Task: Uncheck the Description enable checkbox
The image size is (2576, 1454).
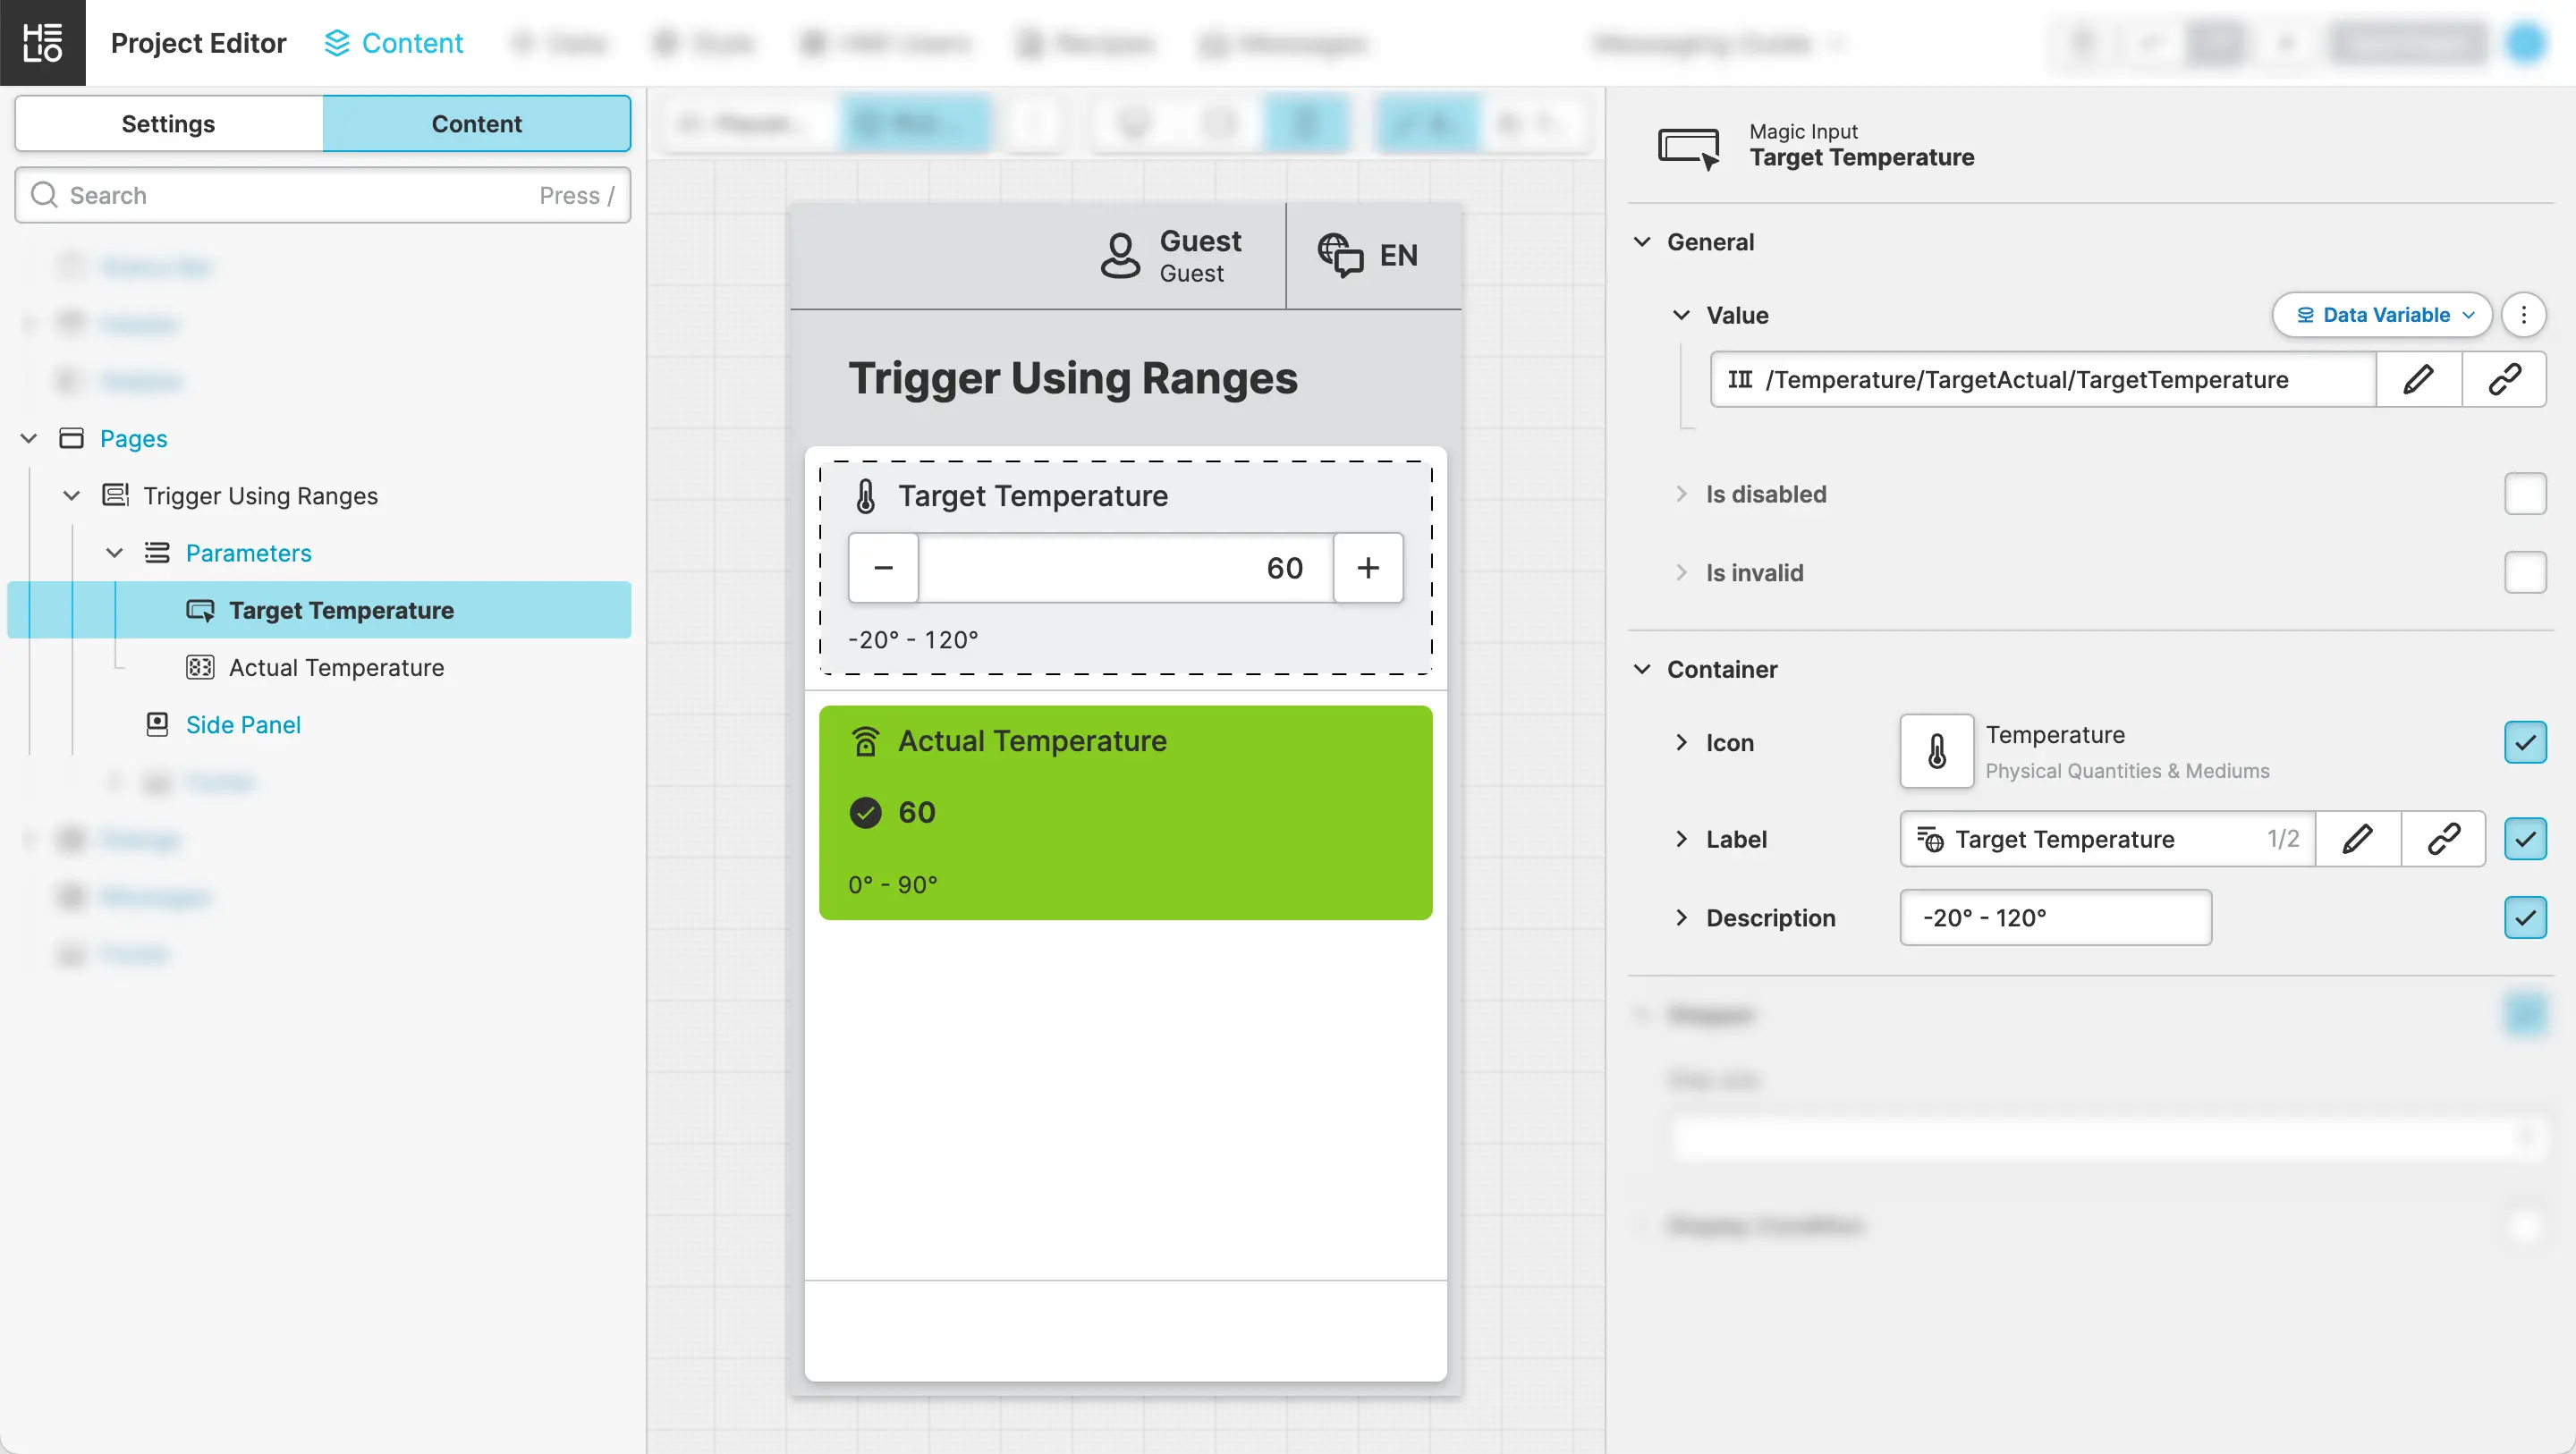Action: click(x=2524, y=917)
